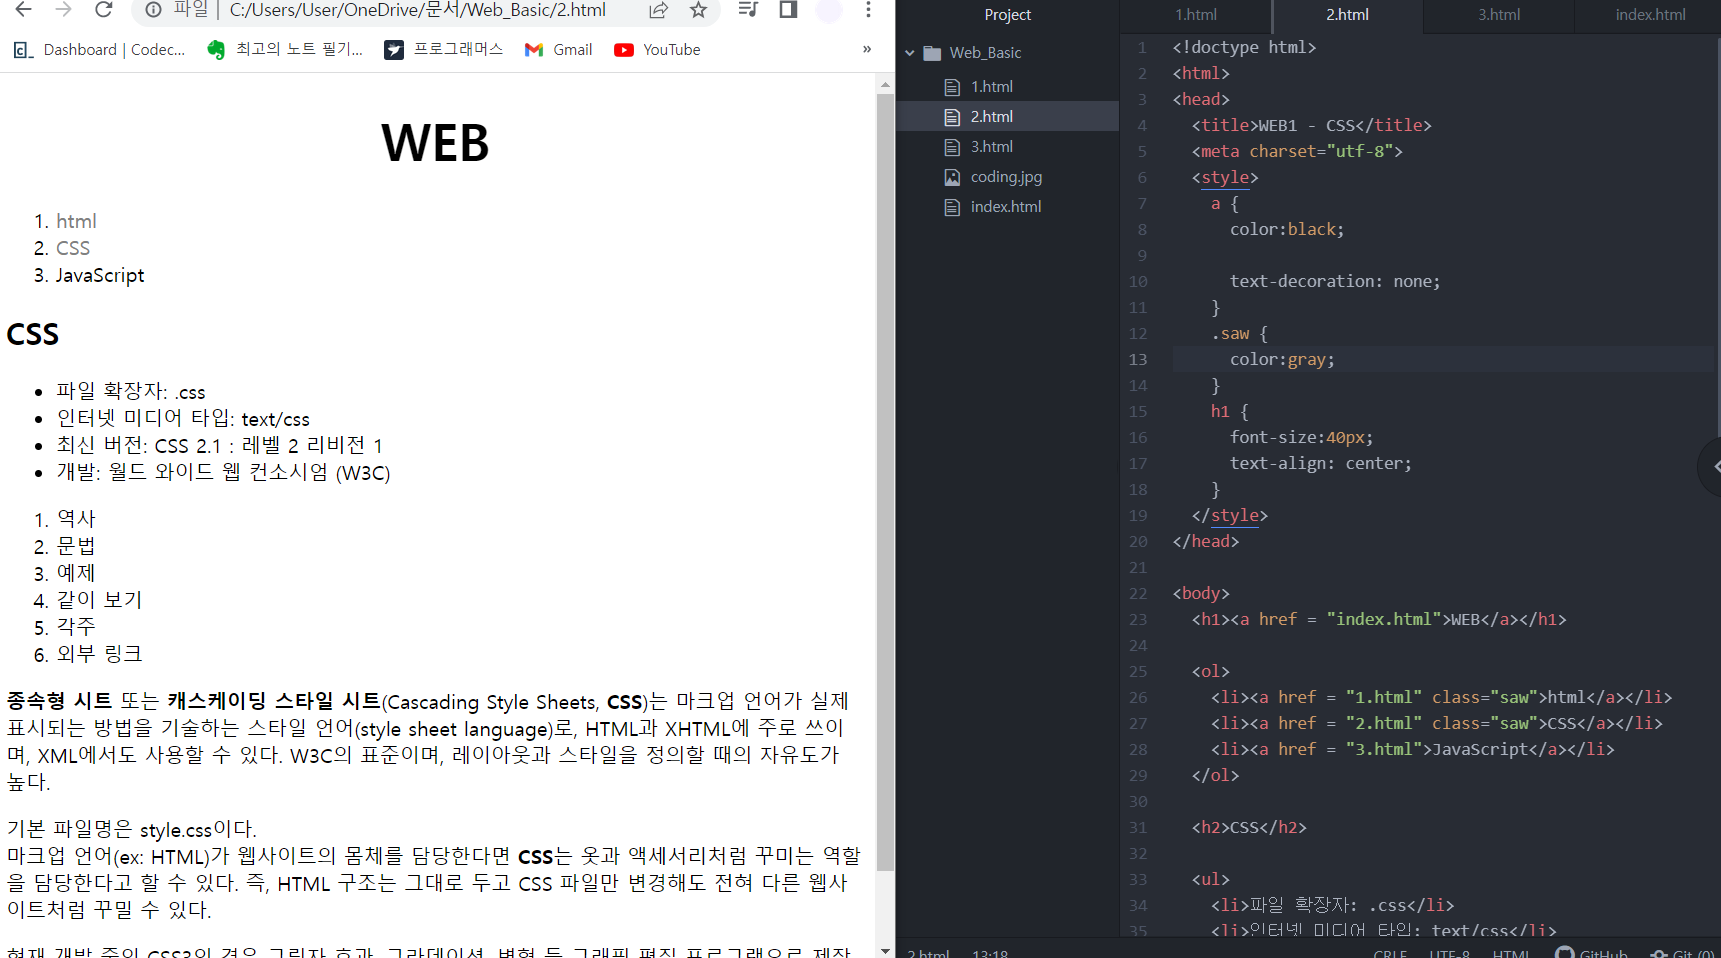The height and width of the screenshot is (958, 1721).
Task: Click the edge panel toggle arrow
Action: point(1711,467)
